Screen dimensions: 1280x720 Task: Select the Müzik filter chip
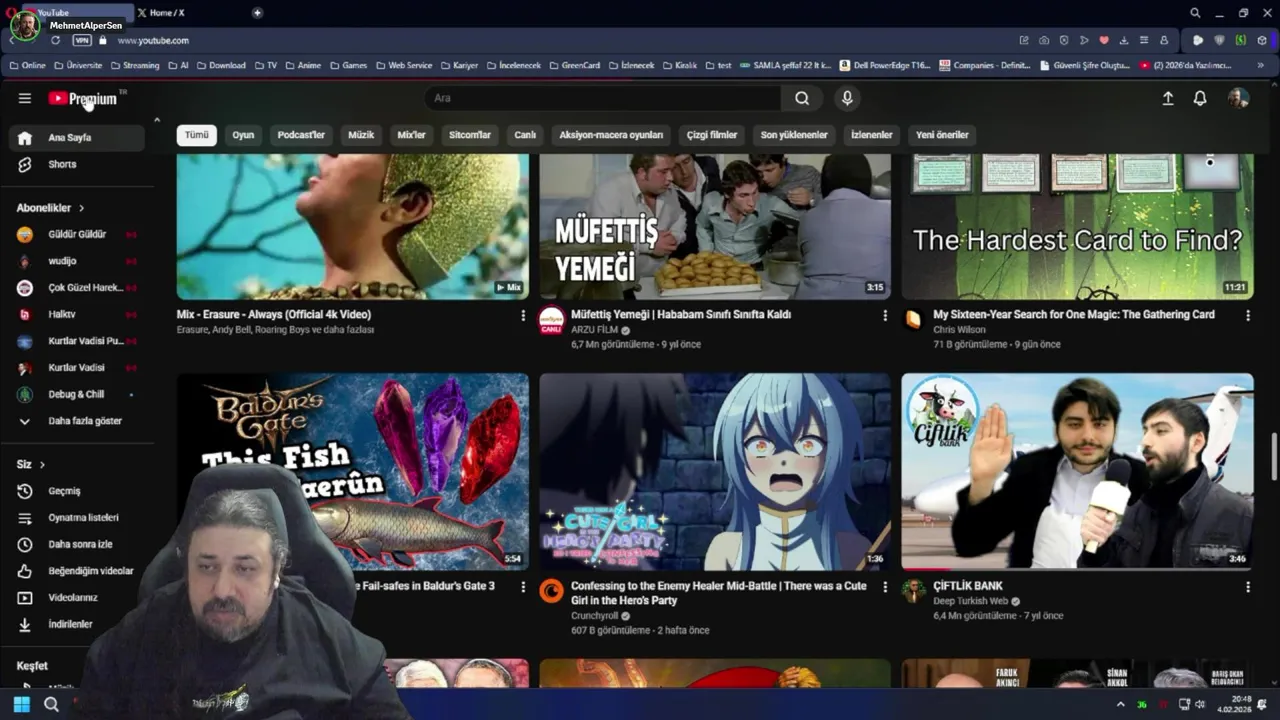(361, 135)
